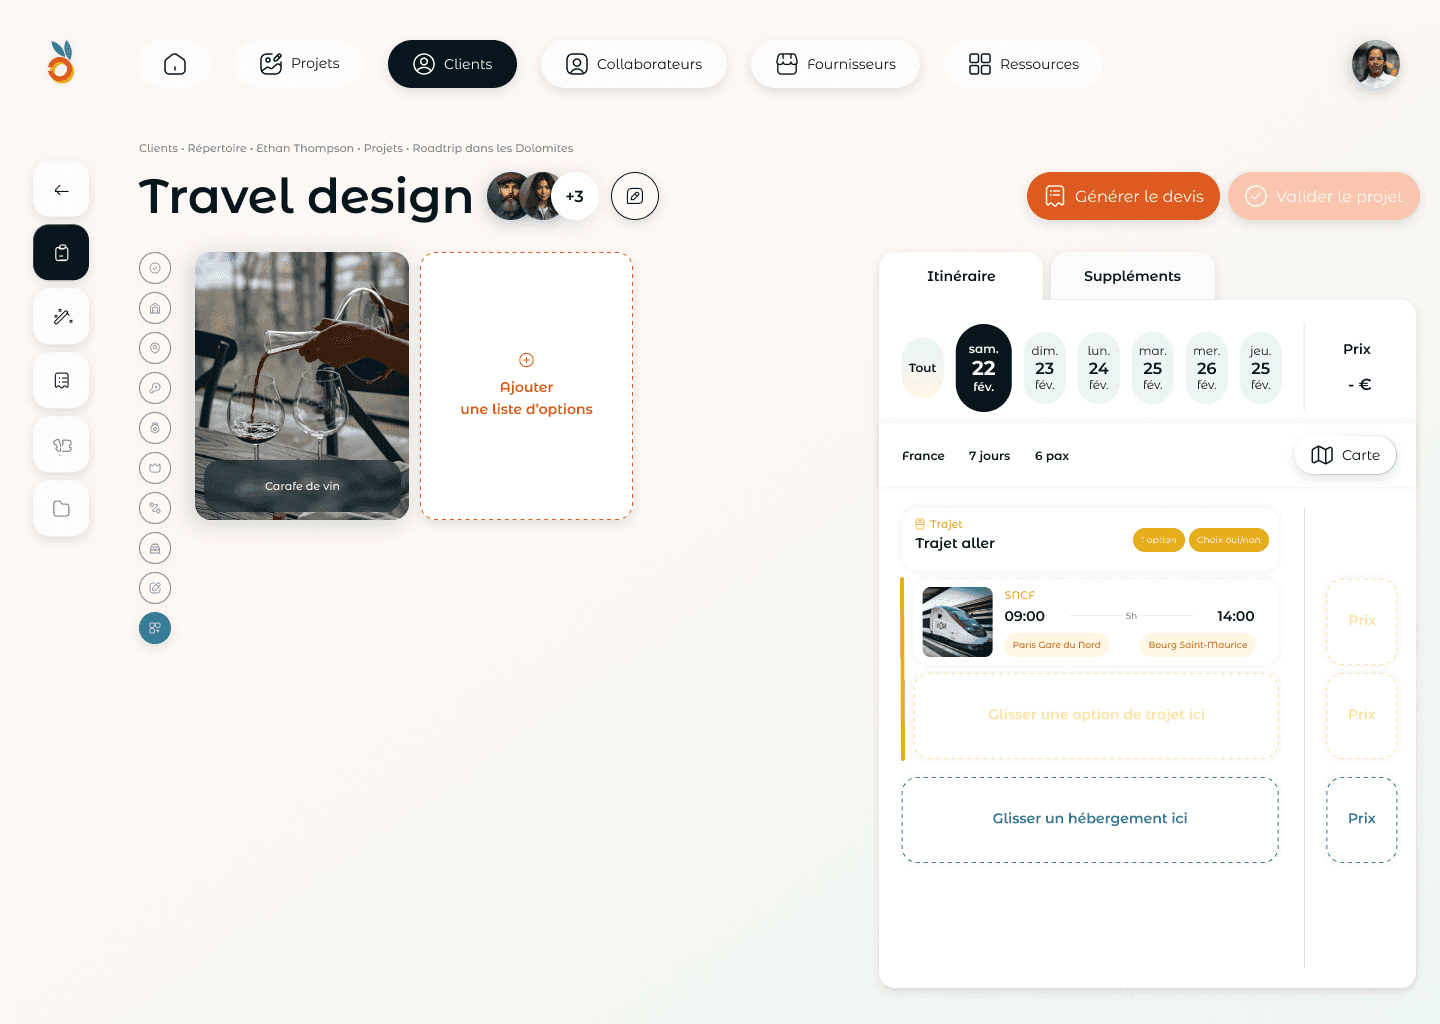Click Générer le devis button
The image size is (1440, 1024).
point(1123,196)
